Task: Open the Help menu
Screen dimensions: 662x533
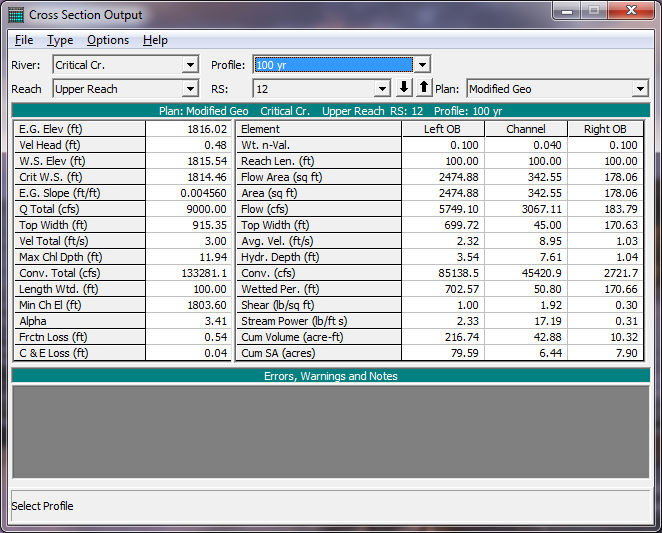Action: 155,40
